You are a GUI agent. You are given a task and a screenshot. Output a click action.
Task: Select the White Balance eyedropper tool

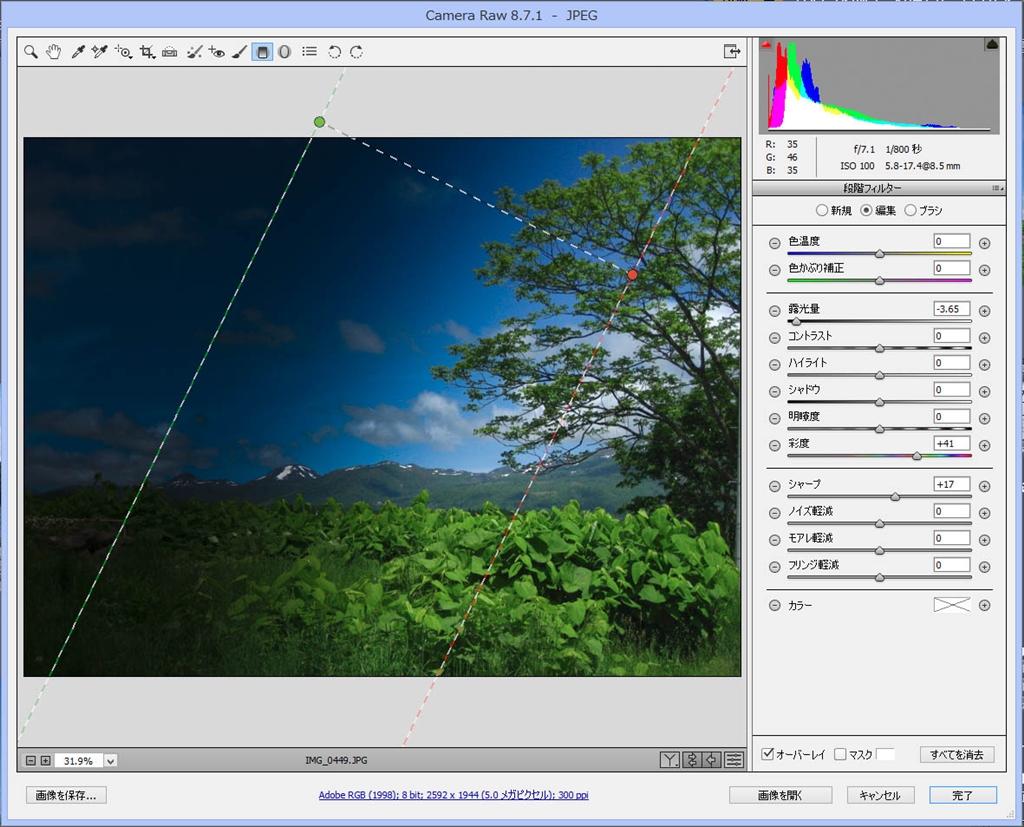[x=78, y=52]
